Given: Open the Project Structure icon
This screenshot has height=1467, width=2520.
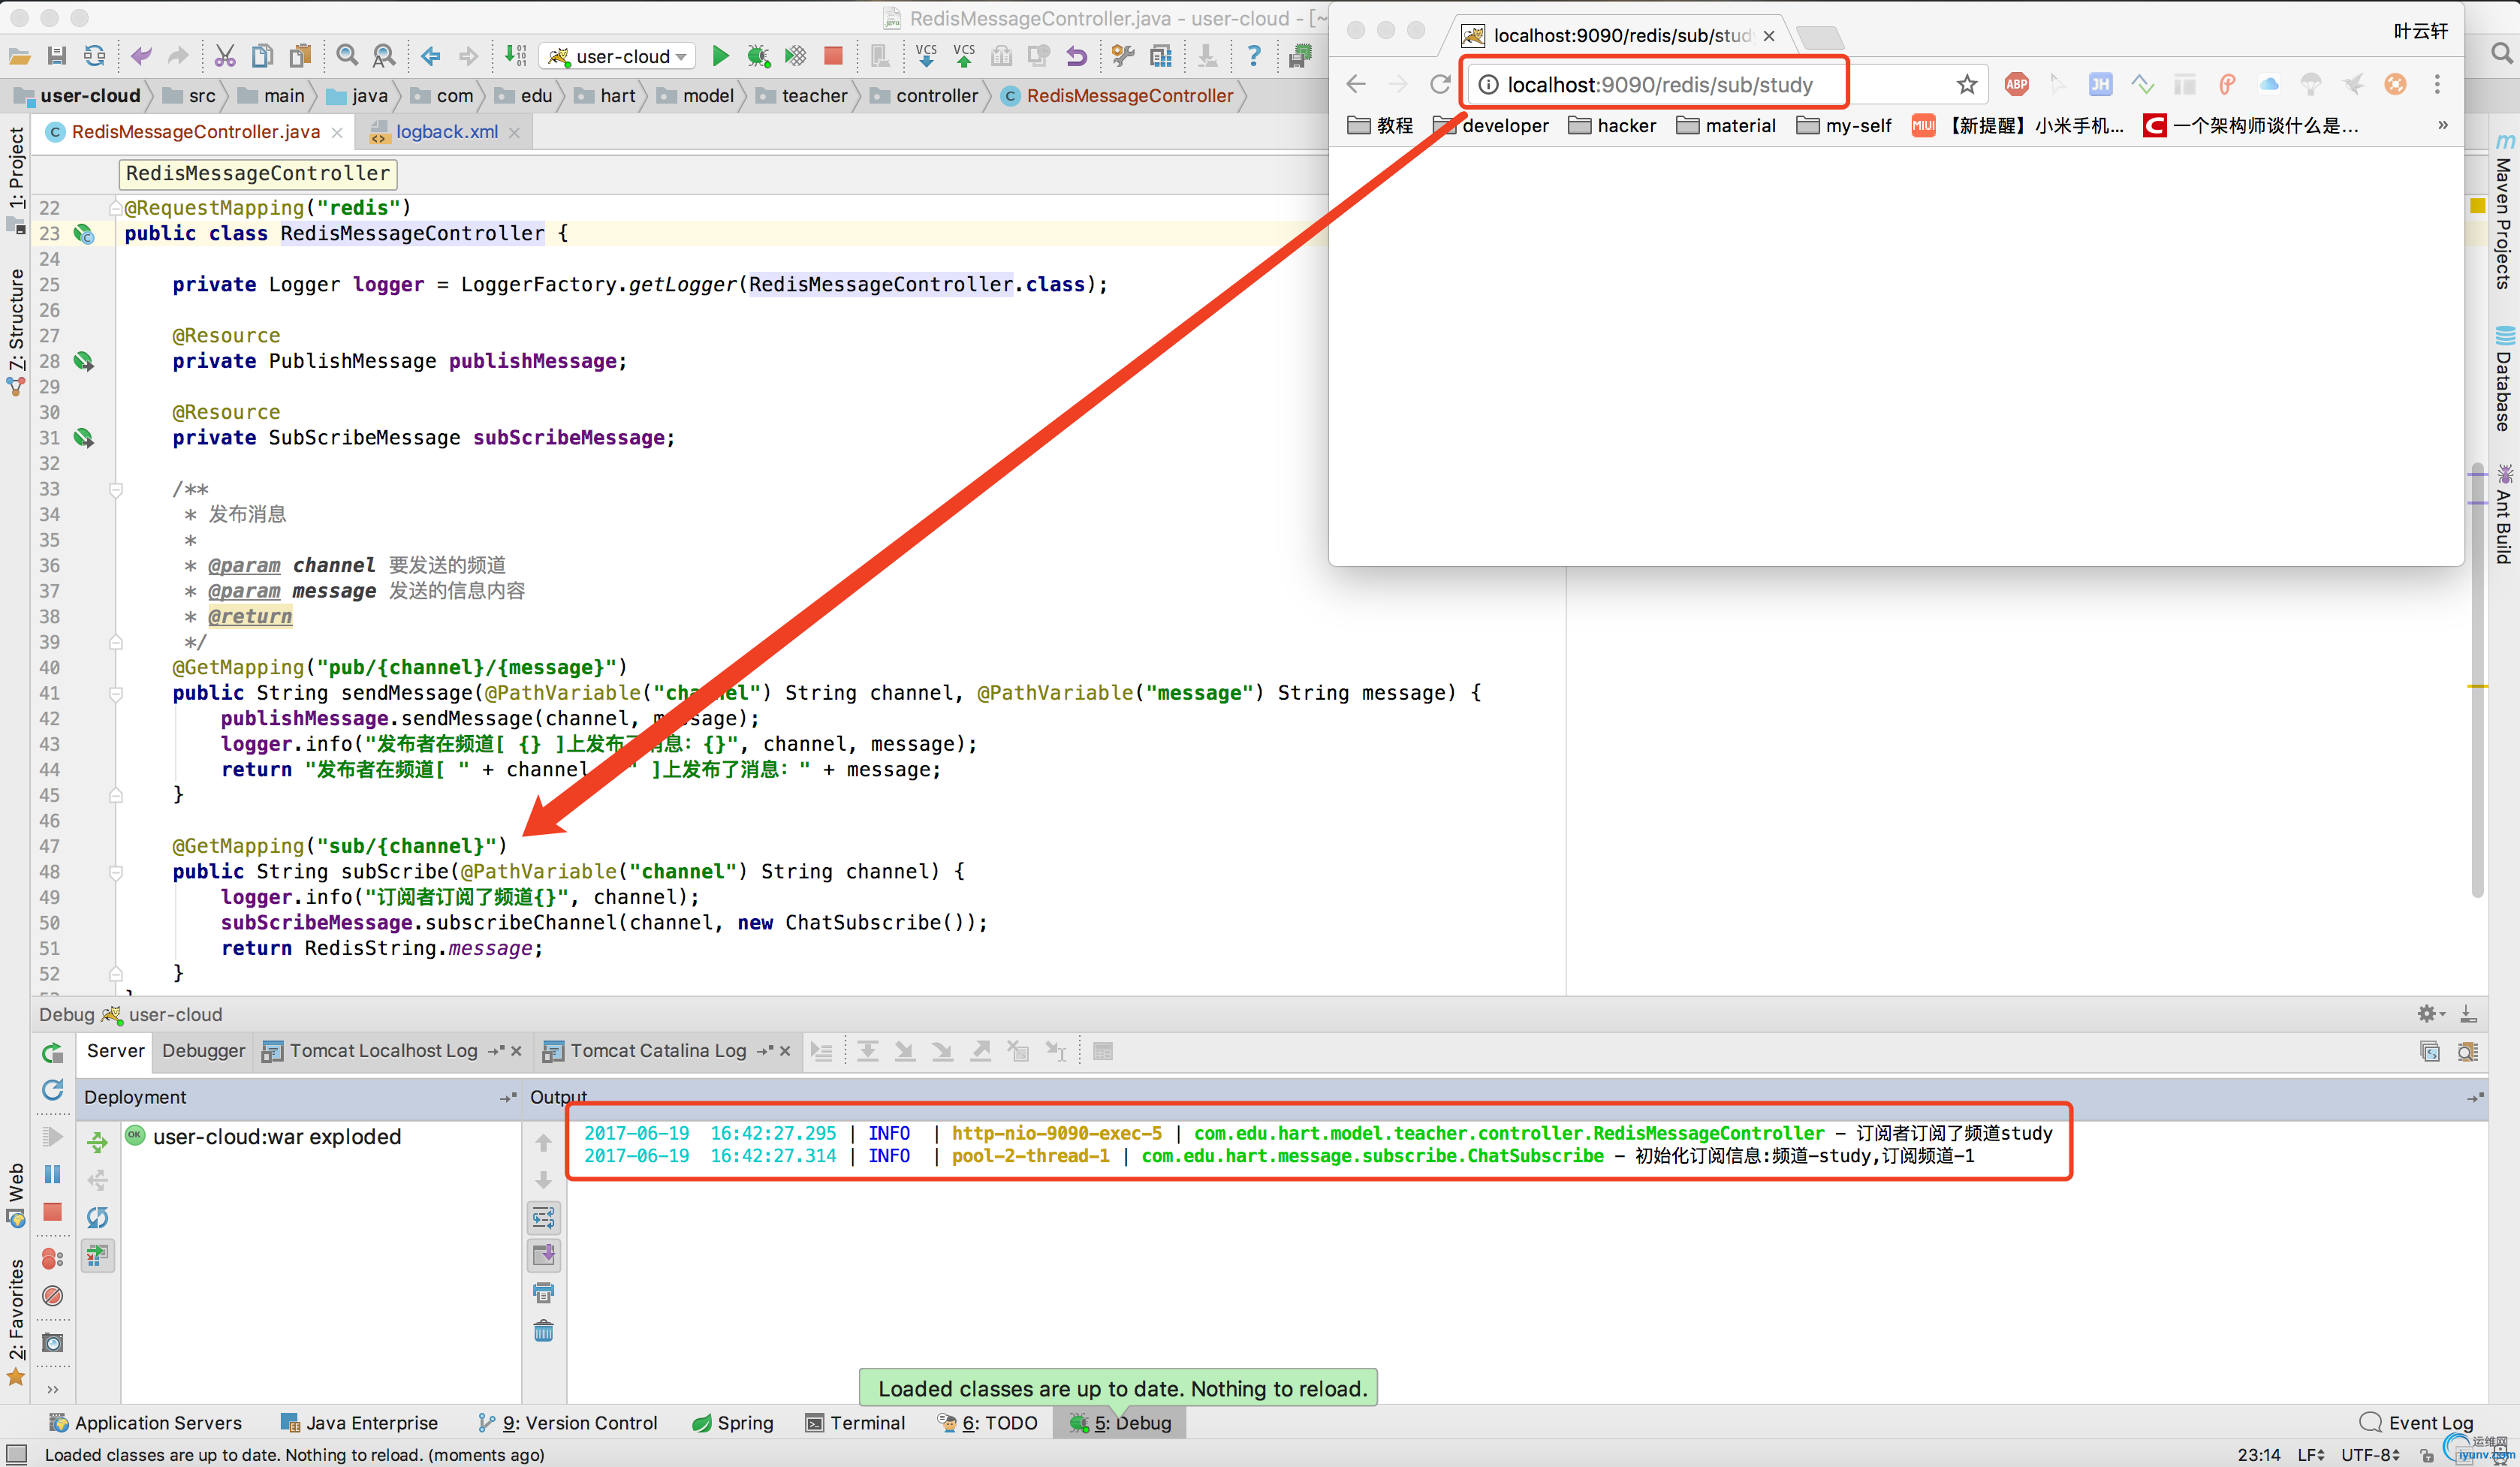Looking at the screenshot, I should (x=1161, y=56).
